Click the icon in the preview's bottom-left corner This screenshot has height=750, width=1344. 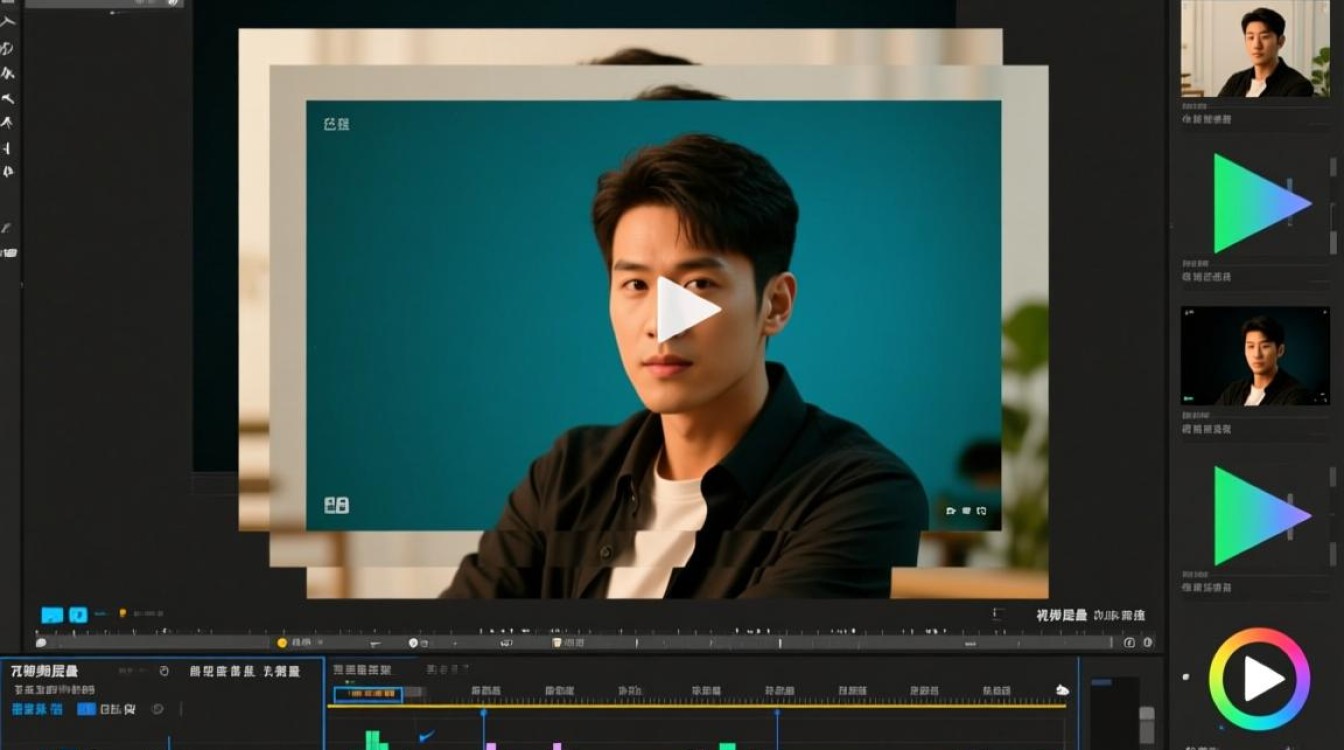coord(337,505)
